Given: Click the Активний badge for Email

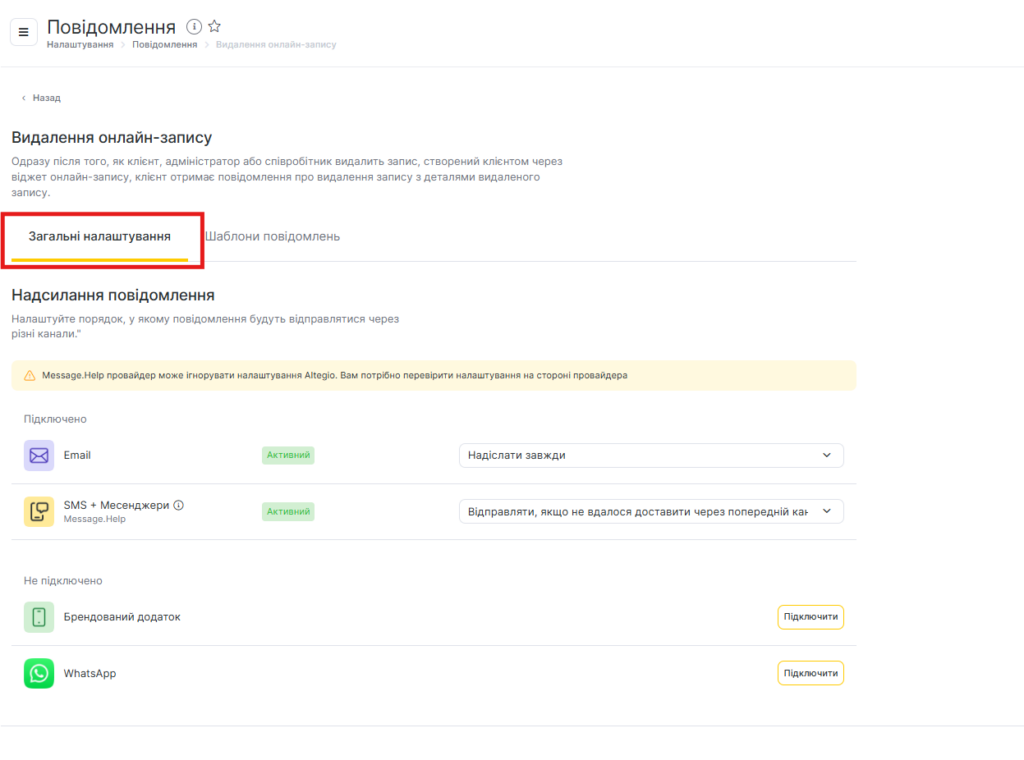Looking at the screenshot, I should [288, 455].
